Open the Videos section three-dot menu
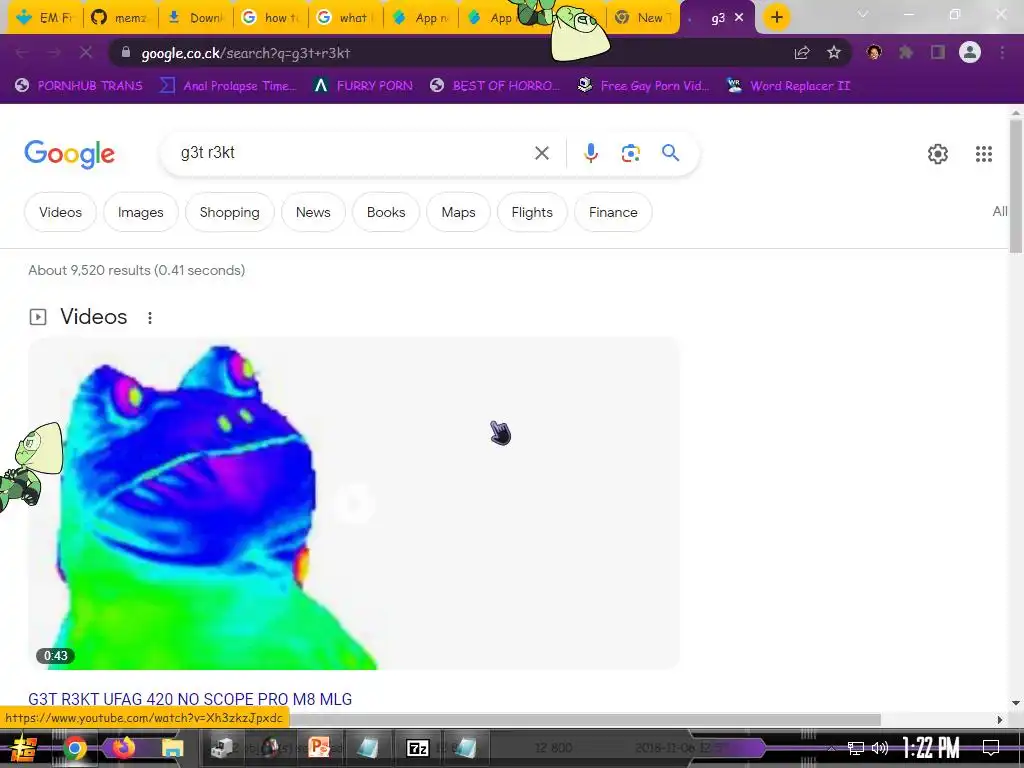1024x768 pixels. click(x=150, y=317)
